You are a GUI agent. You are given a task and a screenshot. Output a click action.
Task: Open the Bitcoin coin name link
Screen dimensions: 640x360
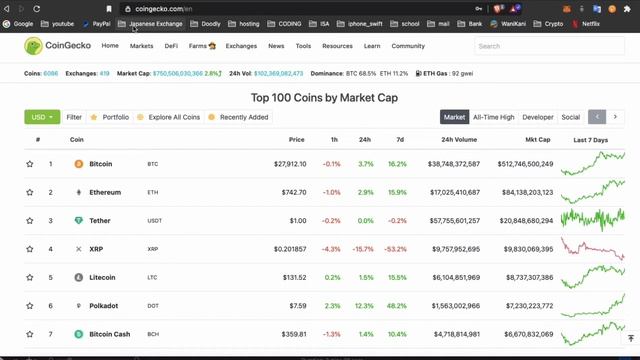pos(100,164)
